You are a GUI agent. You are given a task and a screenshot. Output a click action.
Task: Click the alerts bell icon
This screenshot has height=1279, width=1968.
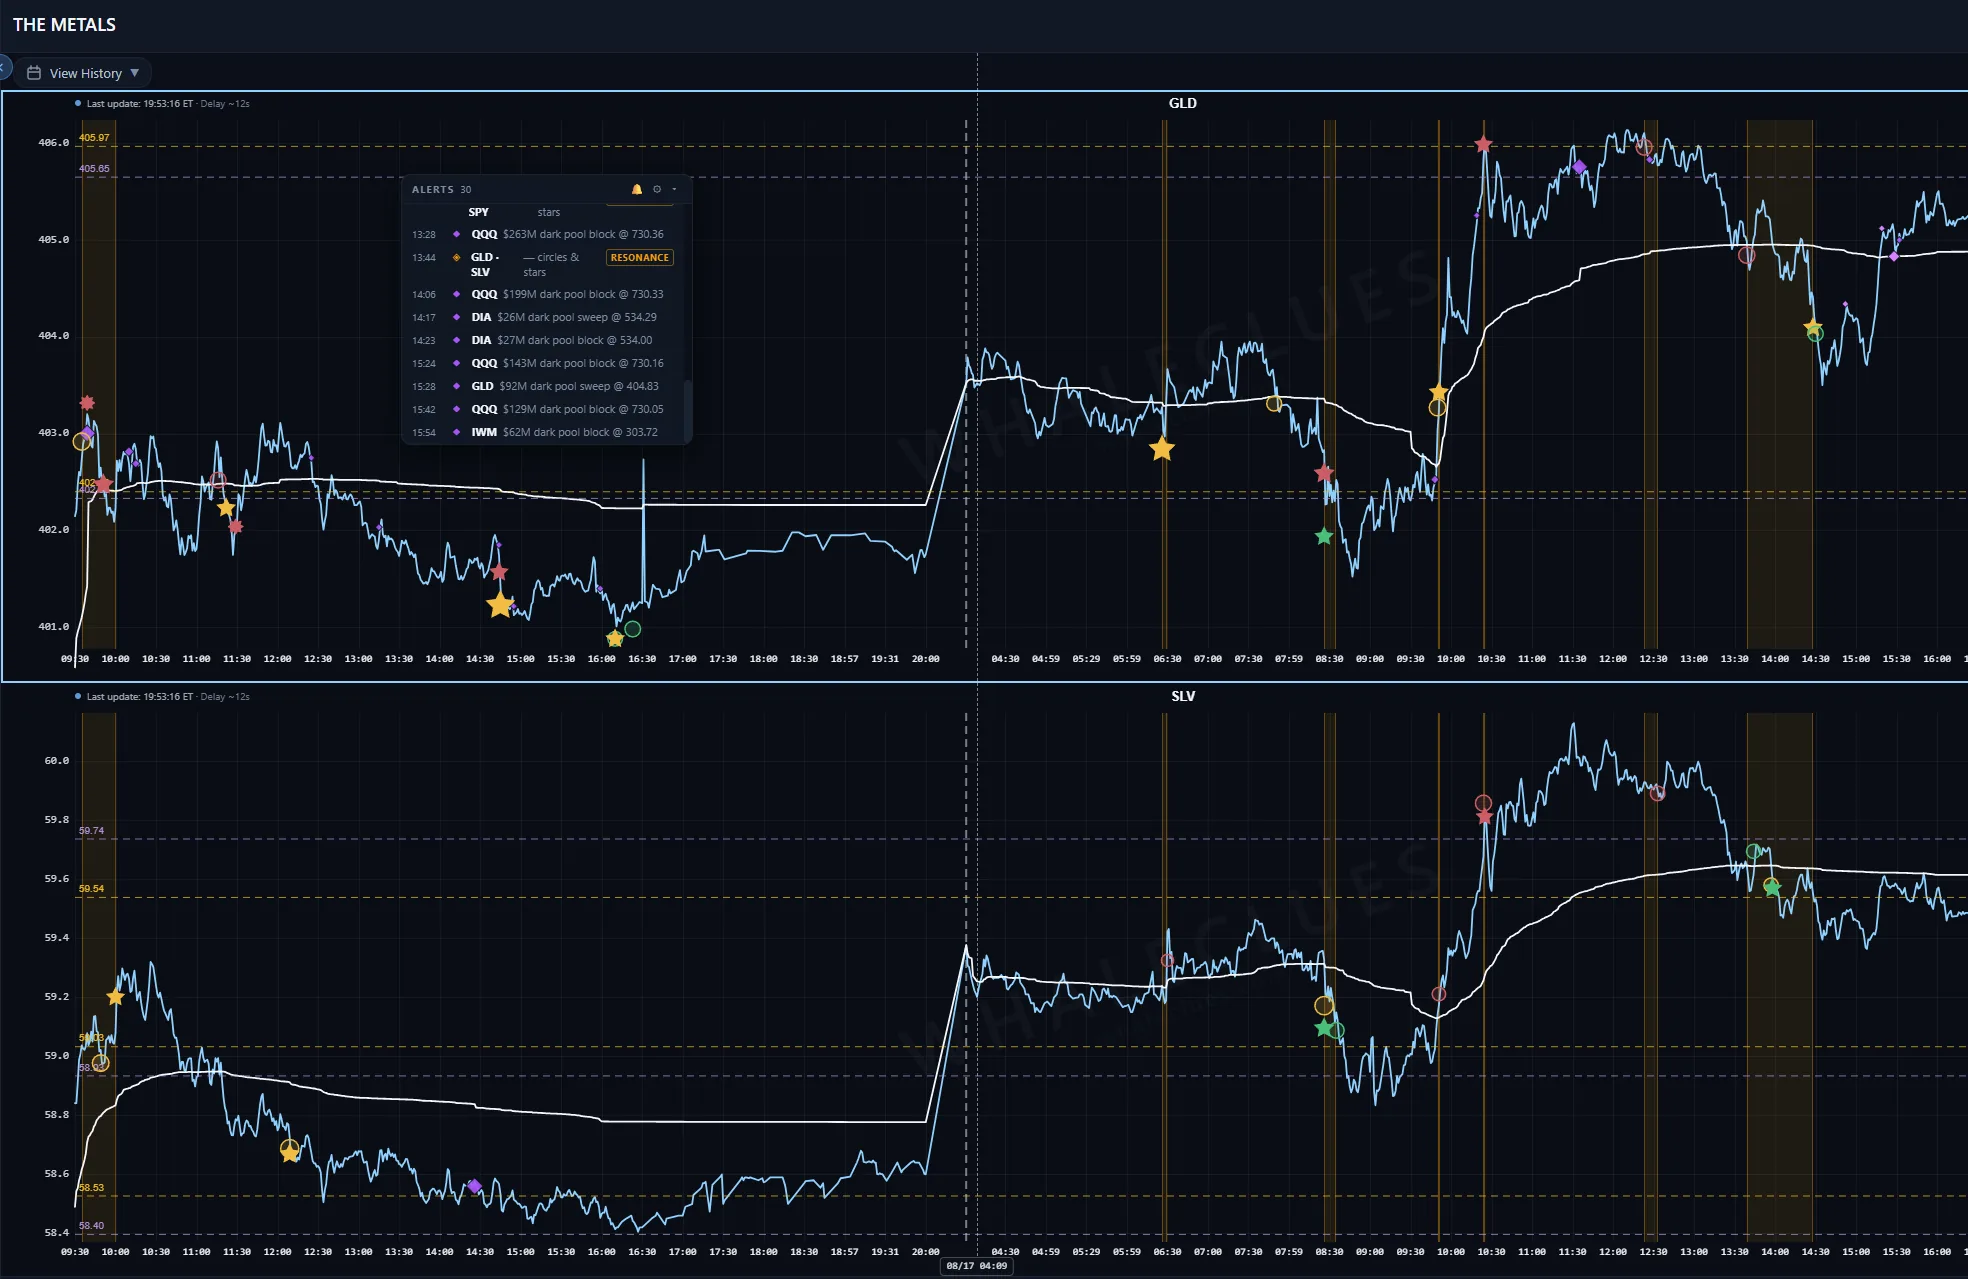[x=637, y=189]
